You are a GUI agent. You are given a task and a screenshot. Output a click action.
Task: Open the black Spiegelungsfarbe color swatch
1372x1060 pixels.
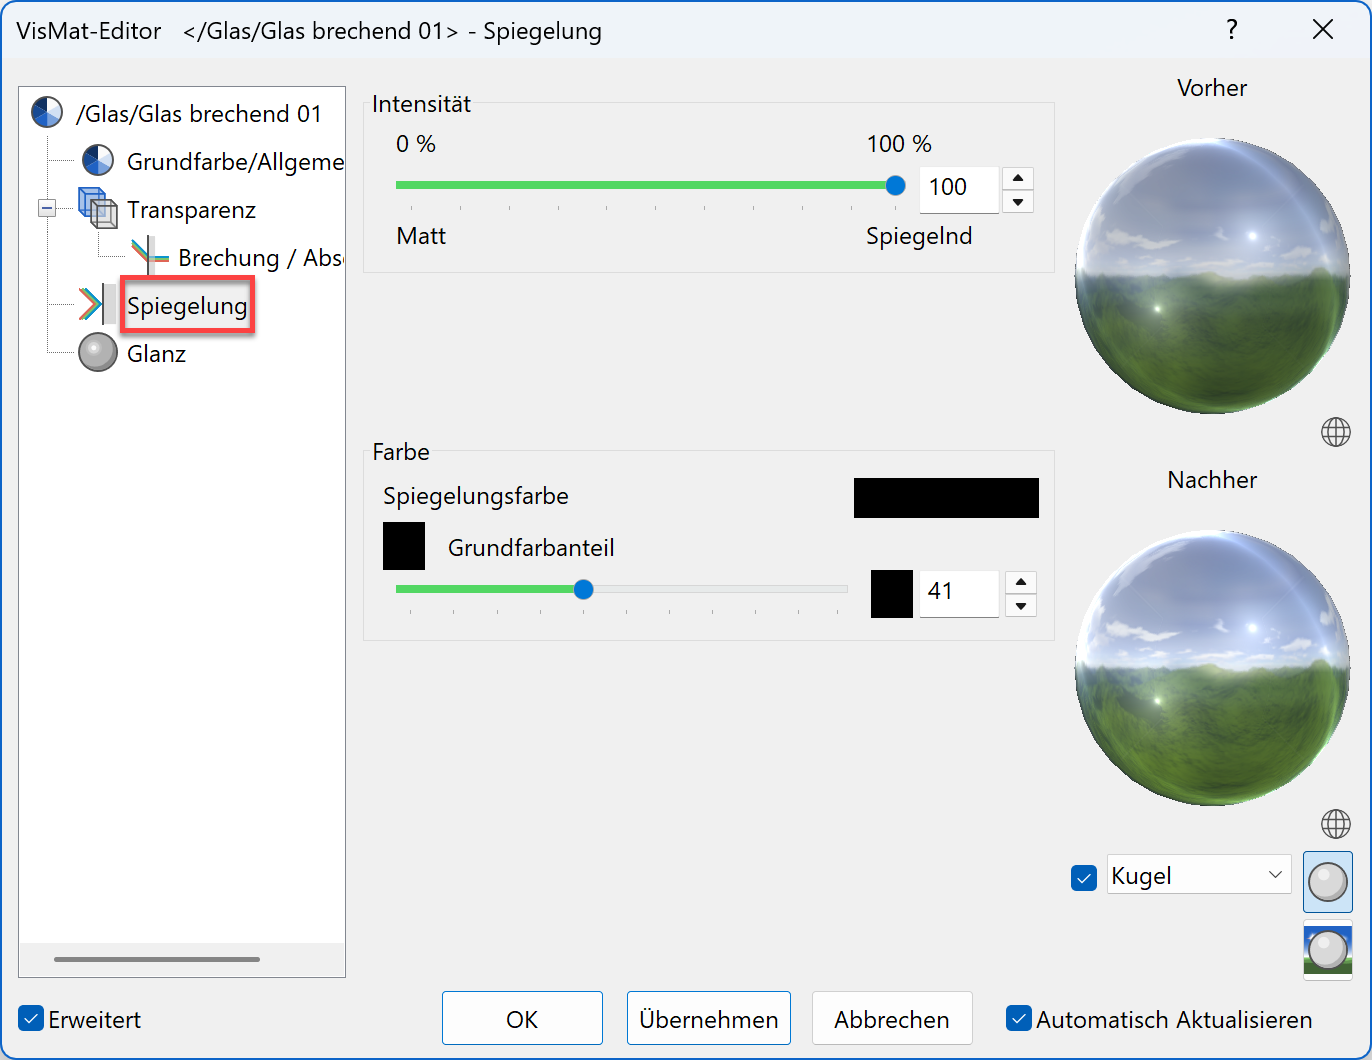click(945, 497)
